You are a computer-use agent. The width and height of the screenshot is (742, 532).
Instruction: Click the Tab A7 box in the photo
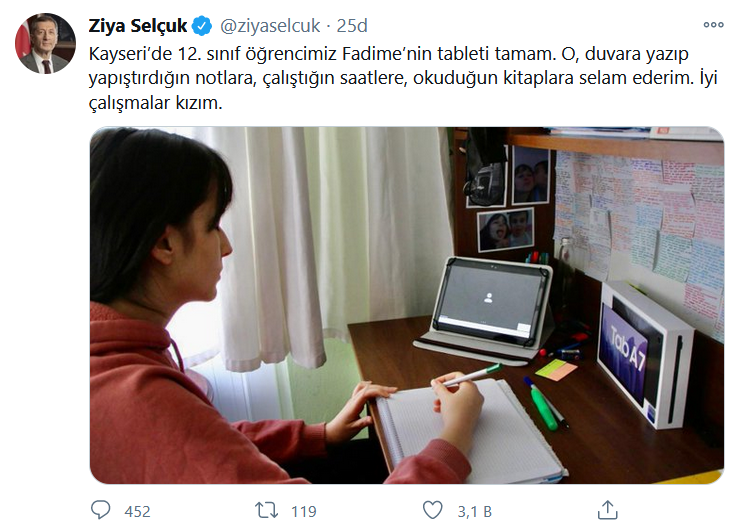click(645, 355)
